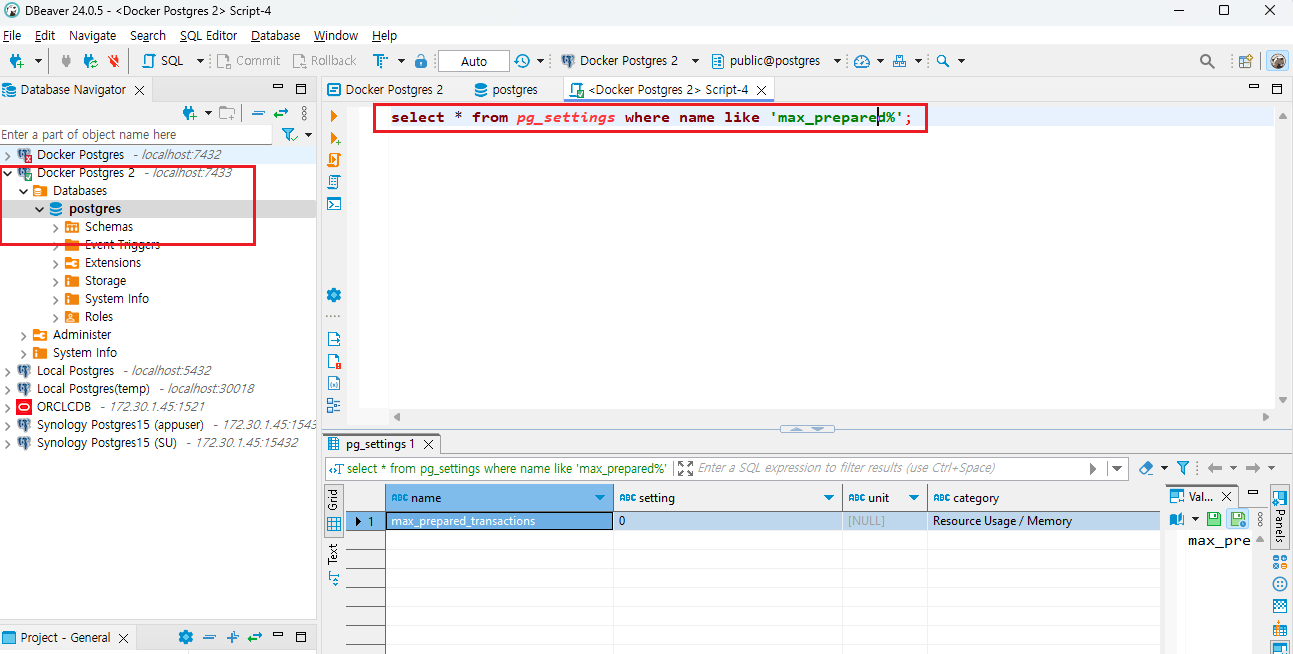This screenshot has height=654, width=1293.
Task: Select Local Postgres(temp) connection
Action: (x=93, y=389)
